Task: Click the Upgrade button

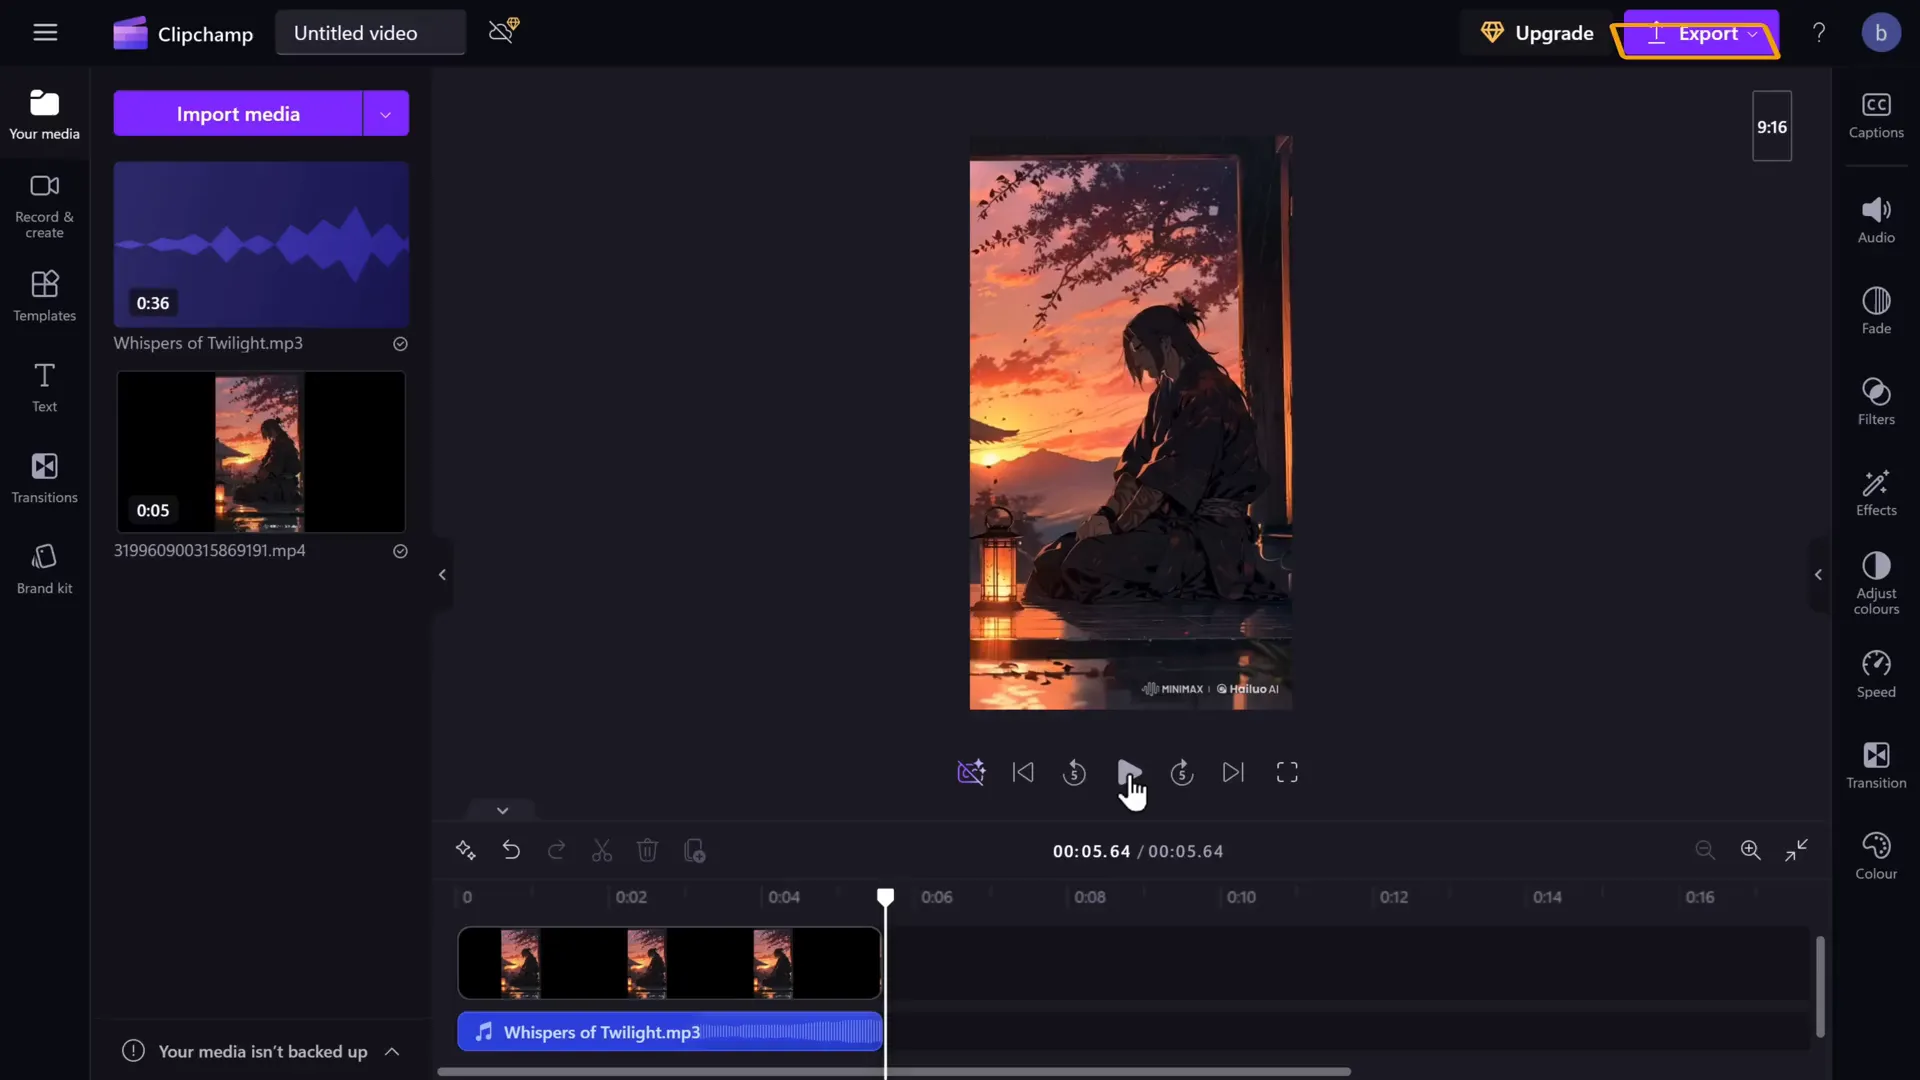Action: [x=1537, y=33]
